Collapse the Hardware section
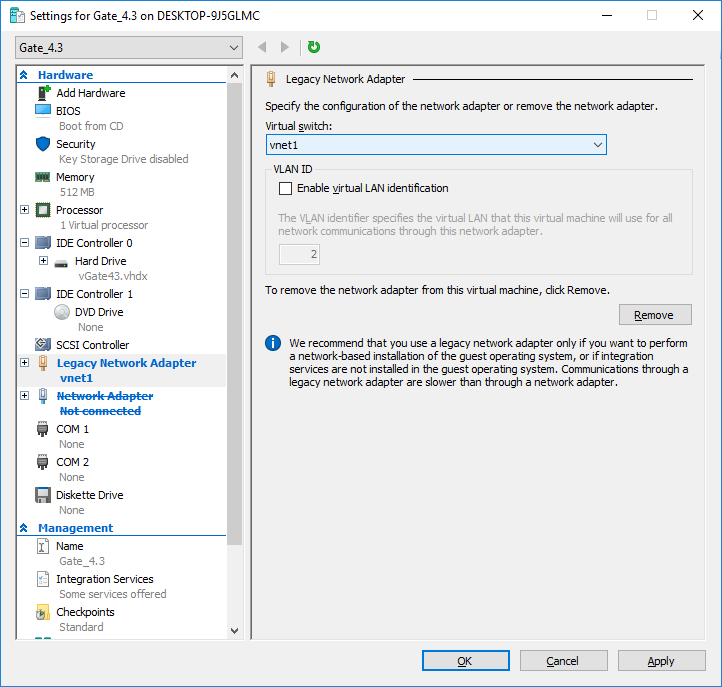Viewport: 722px width, 687px height. coord(23,75)
